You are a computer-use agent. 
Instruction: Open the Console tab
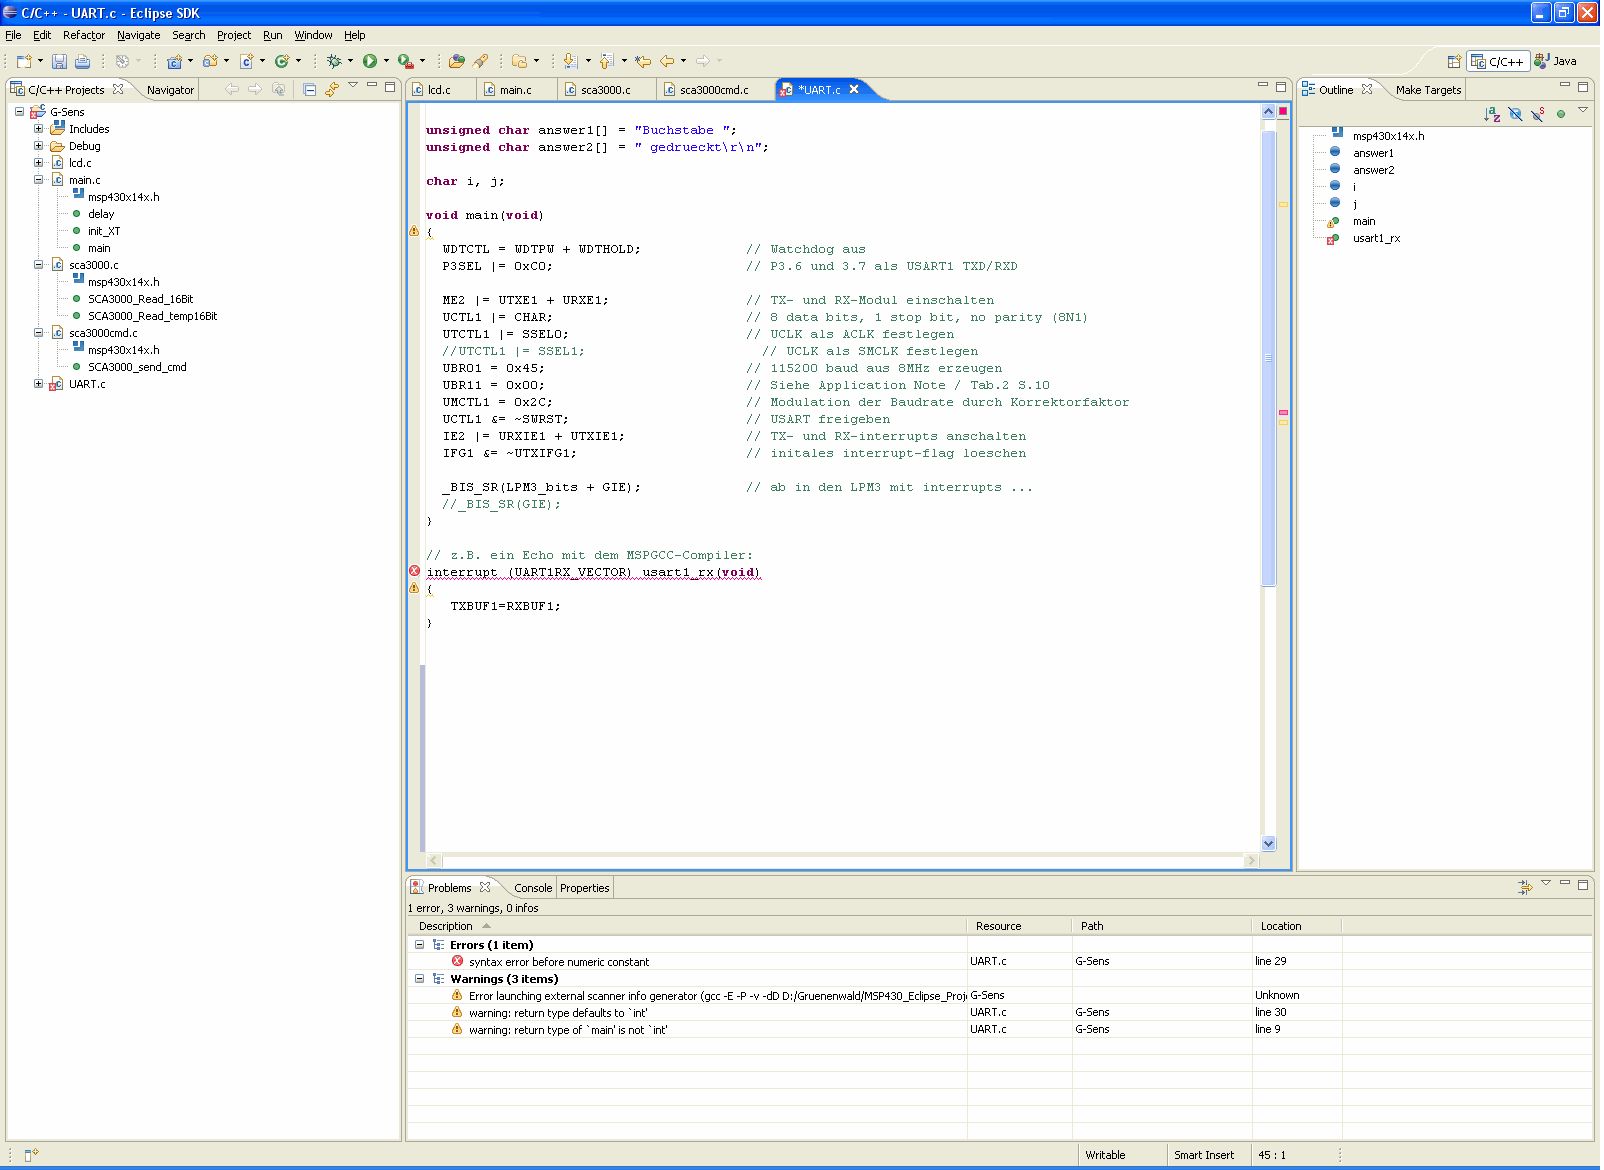532,888
